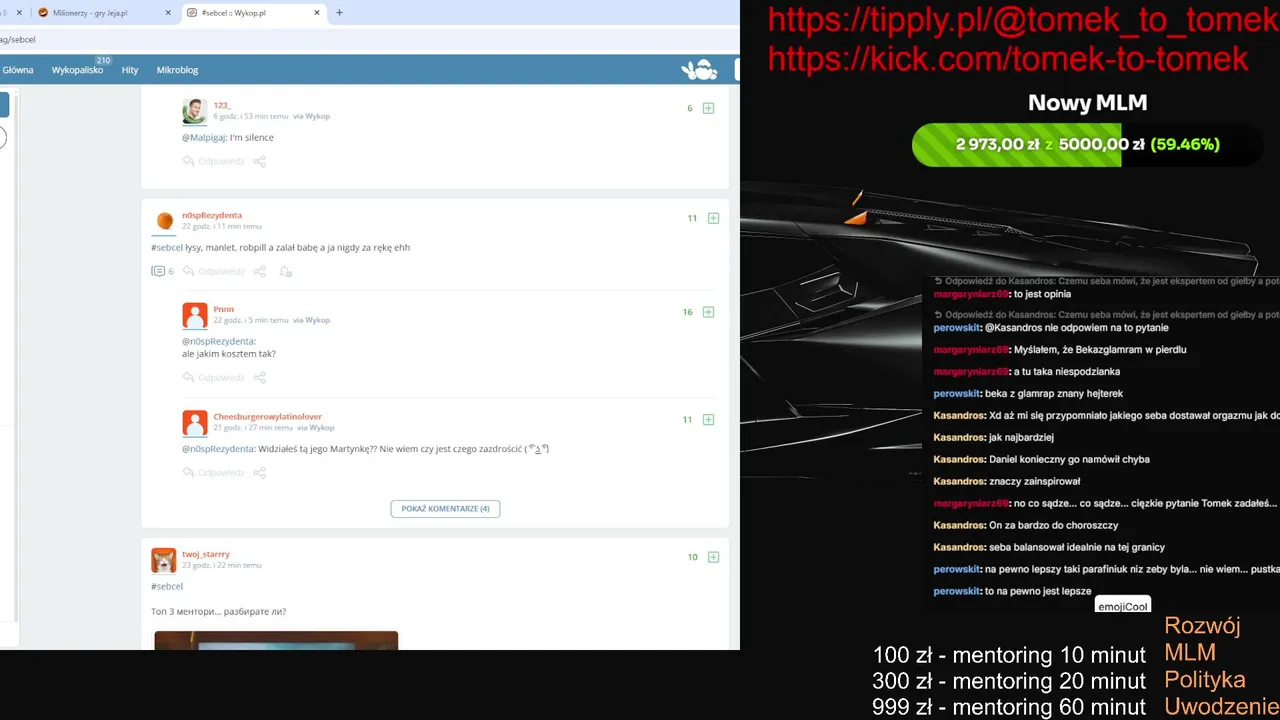Upvote Cheesburgerowylatinolover comment plus icon
This screenshot has height=720, width=1280.
[x=708, y=420]
